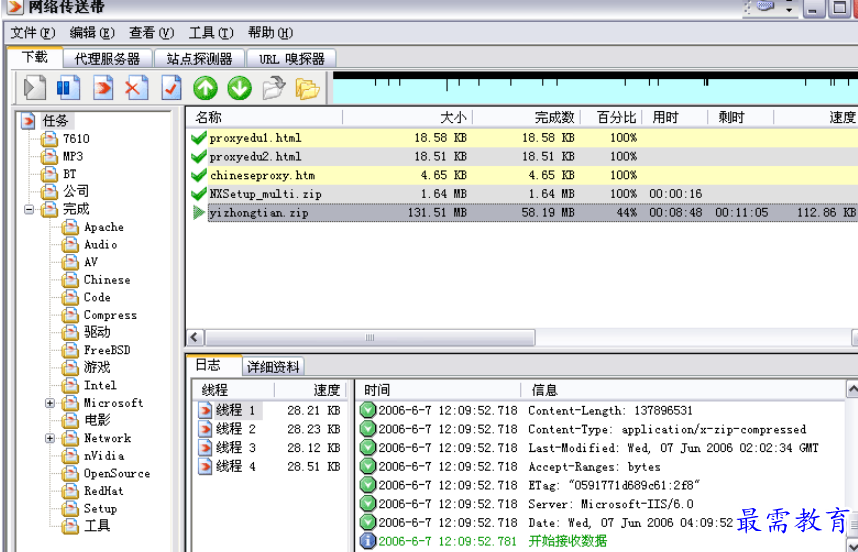The height and width of the screenshot is (552, 858).
Task: Switch to the 站点探测器 tab
Action: 199,58
